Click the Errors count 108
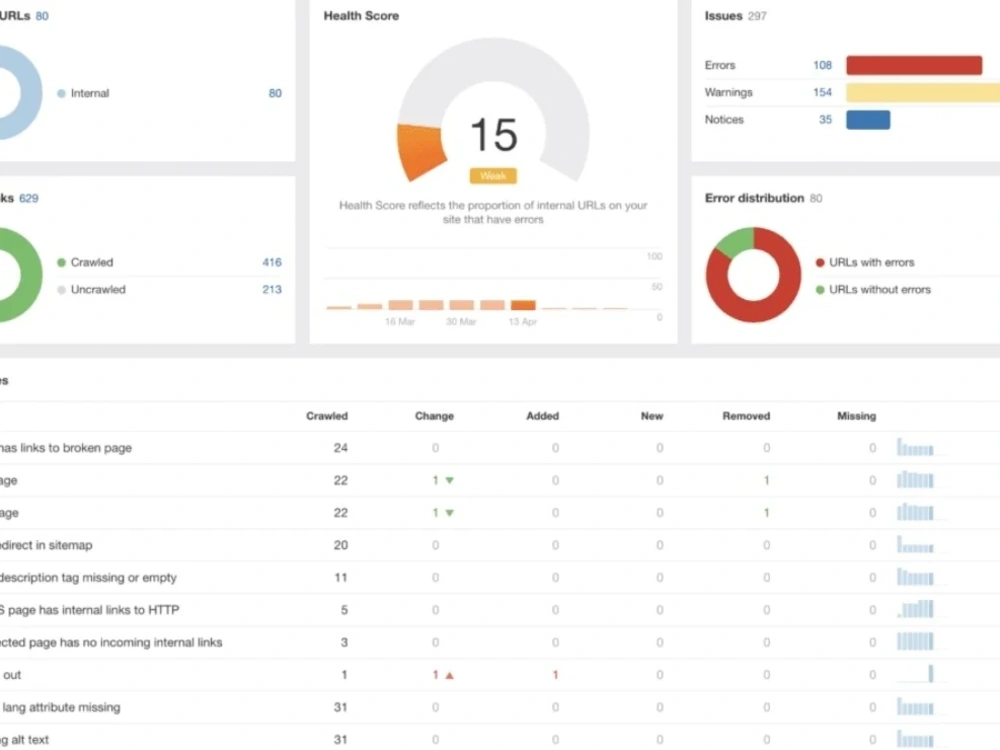This screenshot has width=1000, height=750. coord(822,65)
